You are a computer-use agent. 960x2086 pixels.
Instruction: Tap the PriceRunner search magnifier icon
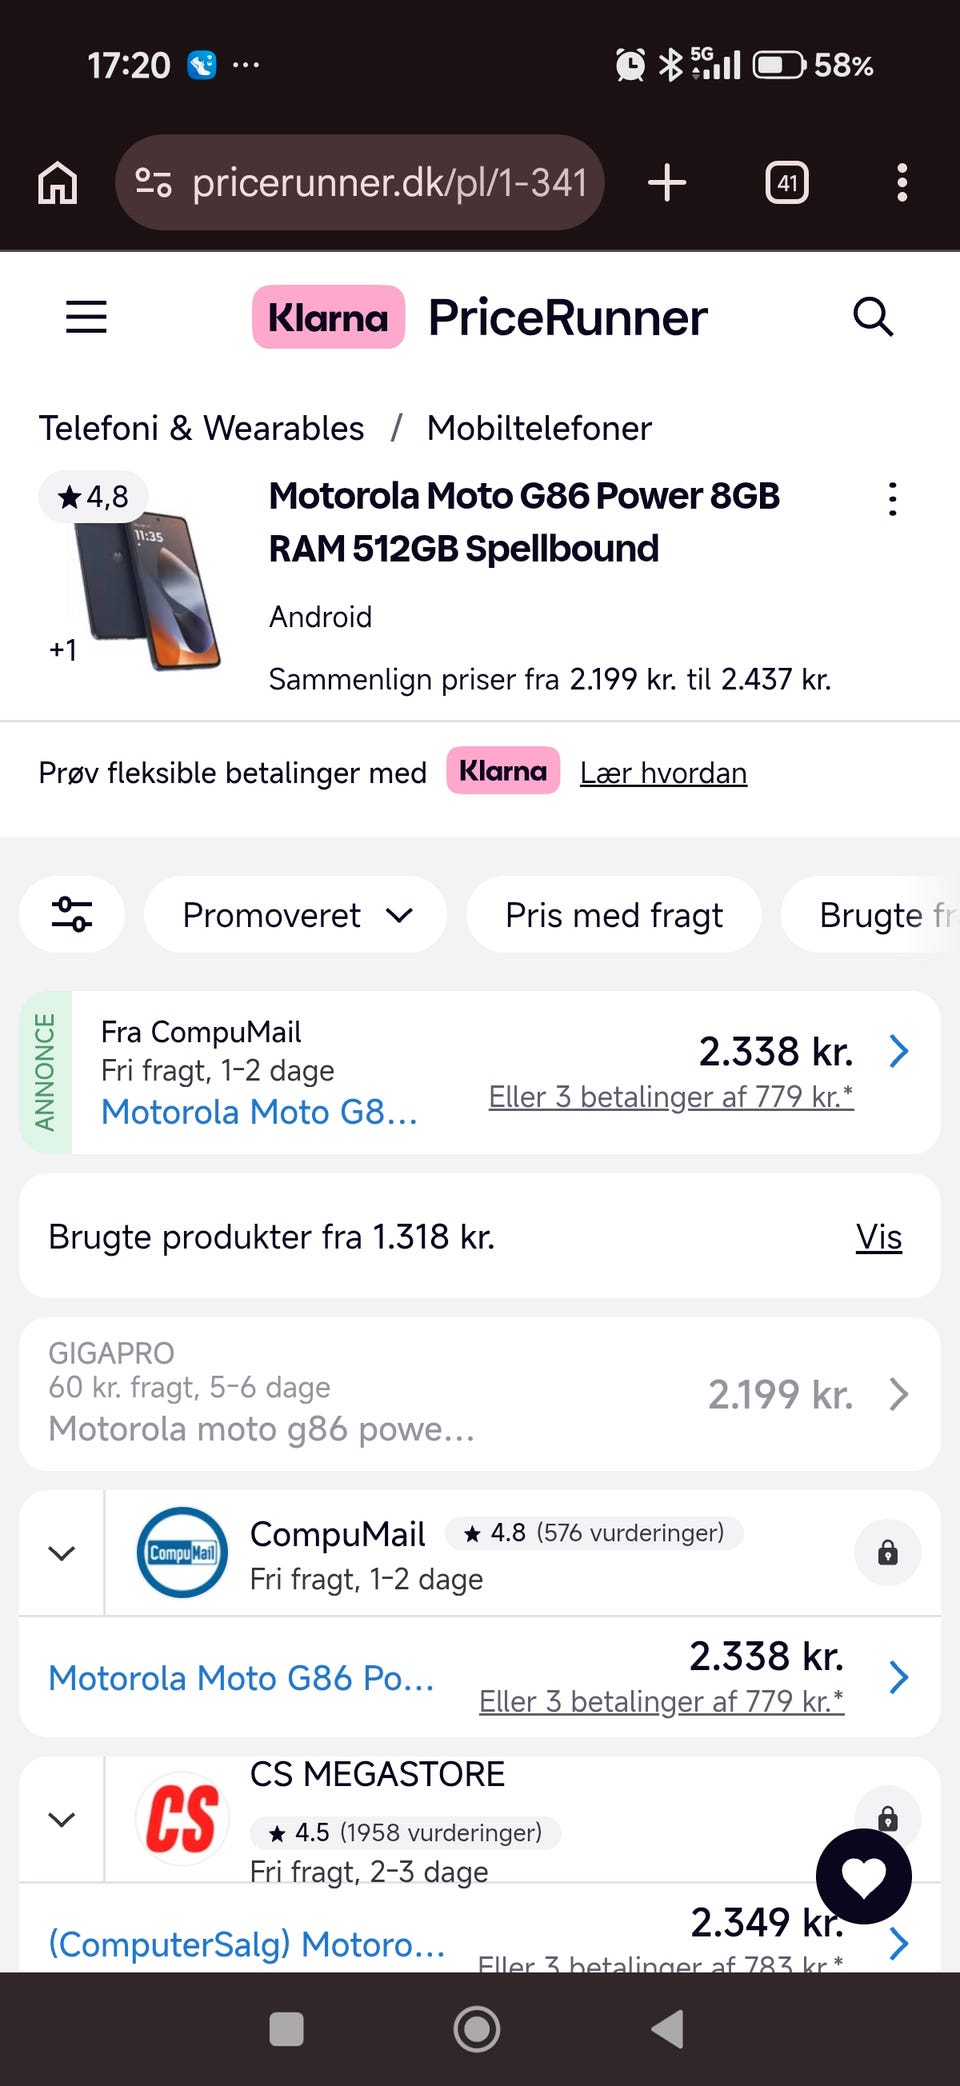coord(872,317)
